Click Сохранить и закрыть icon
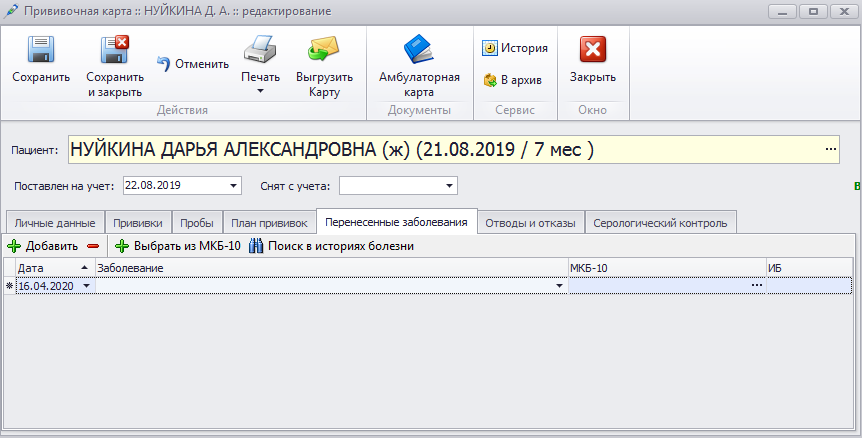 pos(114,52)
